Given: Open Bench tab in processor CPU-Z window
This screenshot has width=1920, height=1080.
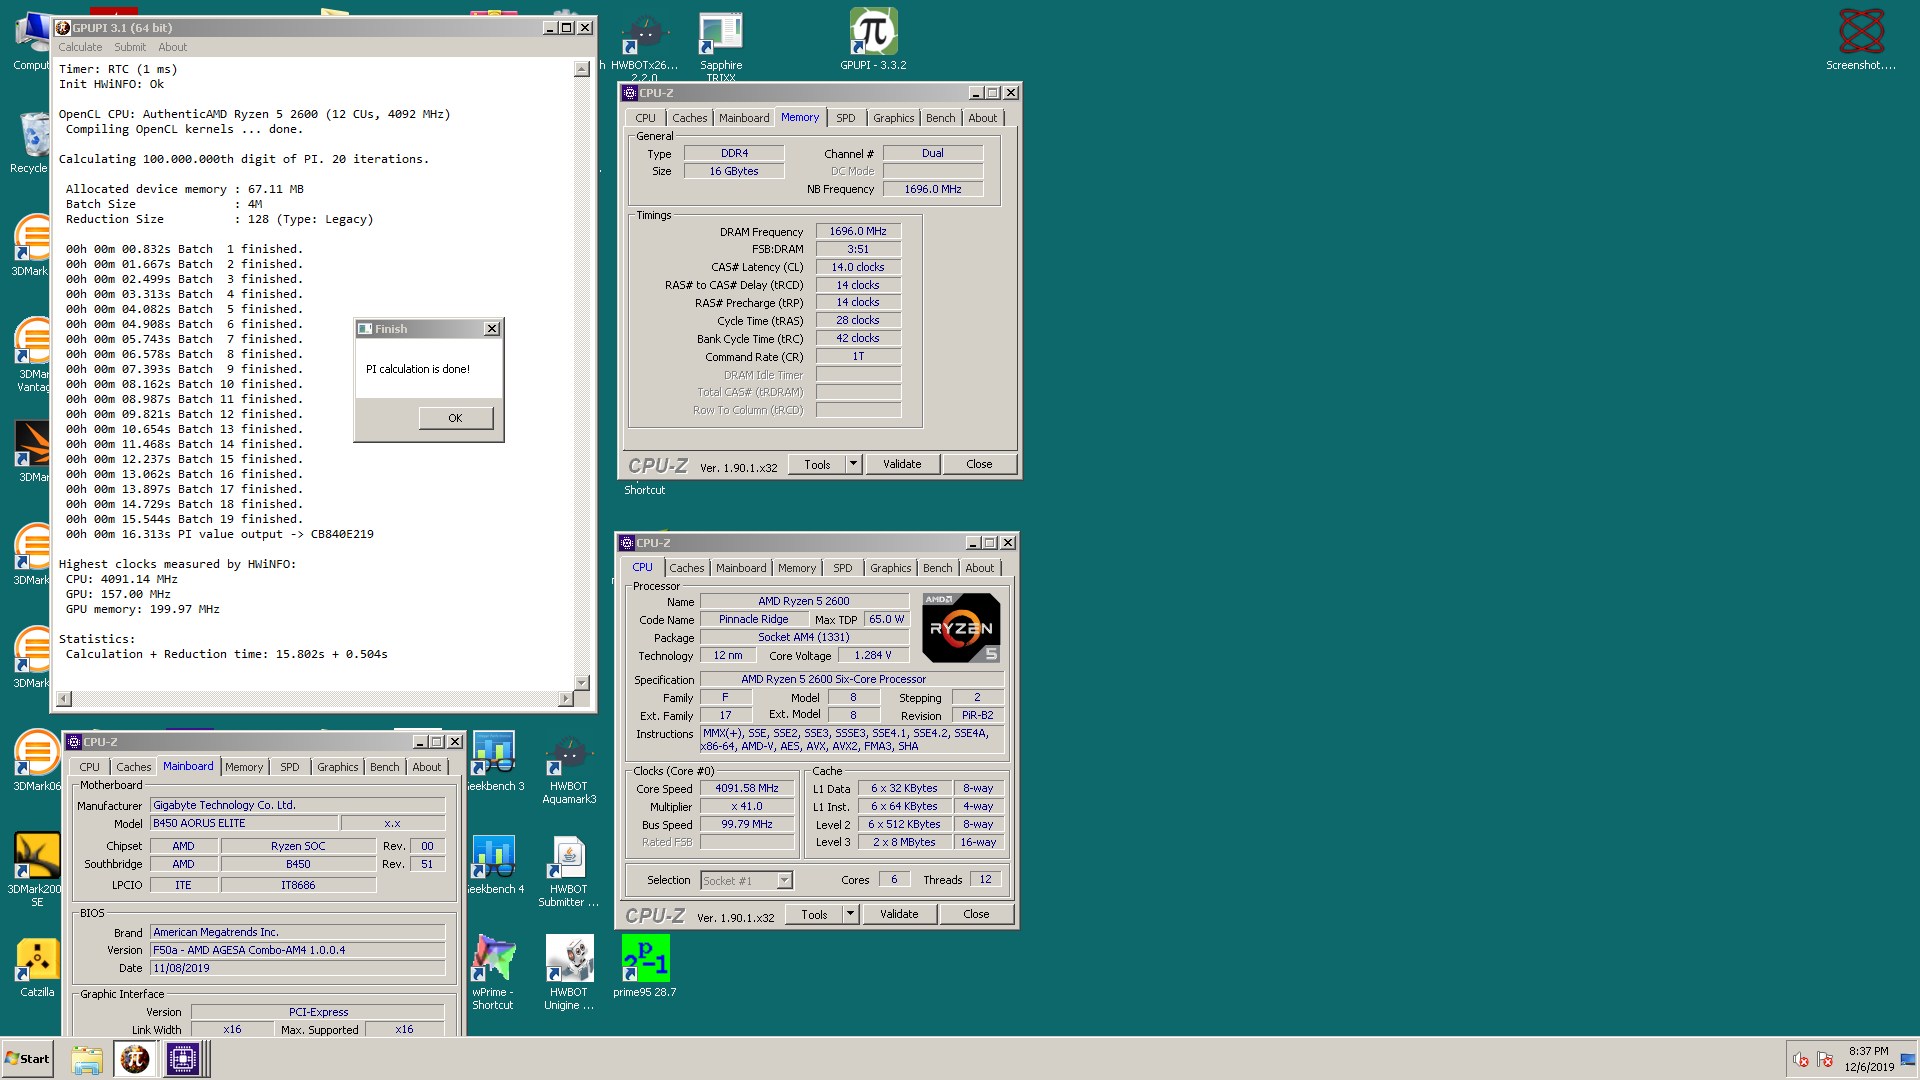Looking at the screenshot, I should pyautogui.click(x=937, y=568).
